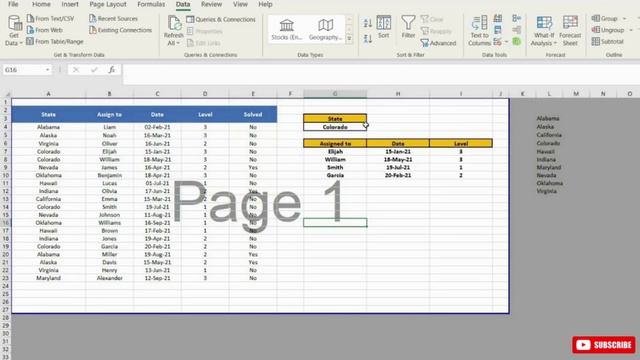
Task: Open What-If Analysis
Action: [544, 31]
